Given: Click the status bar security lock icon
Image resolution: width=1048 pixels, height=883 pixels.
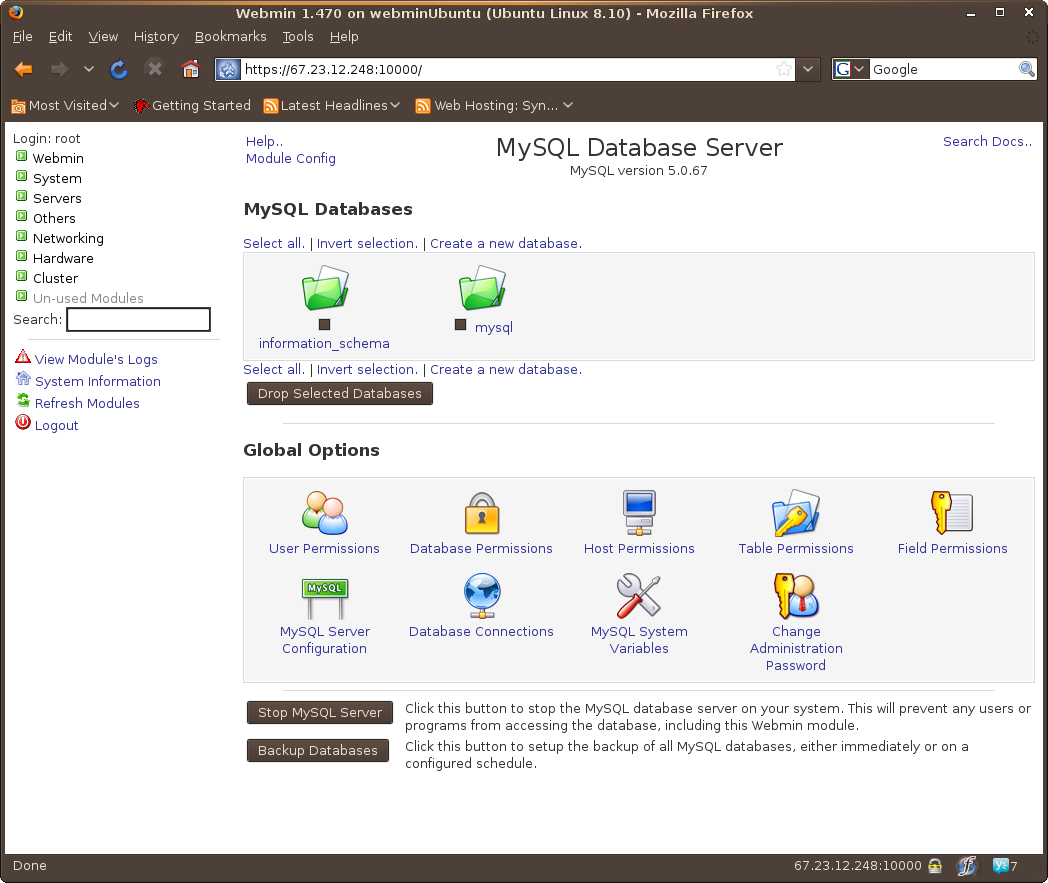Looking at the screenshot, I should (x=935, y=866).
